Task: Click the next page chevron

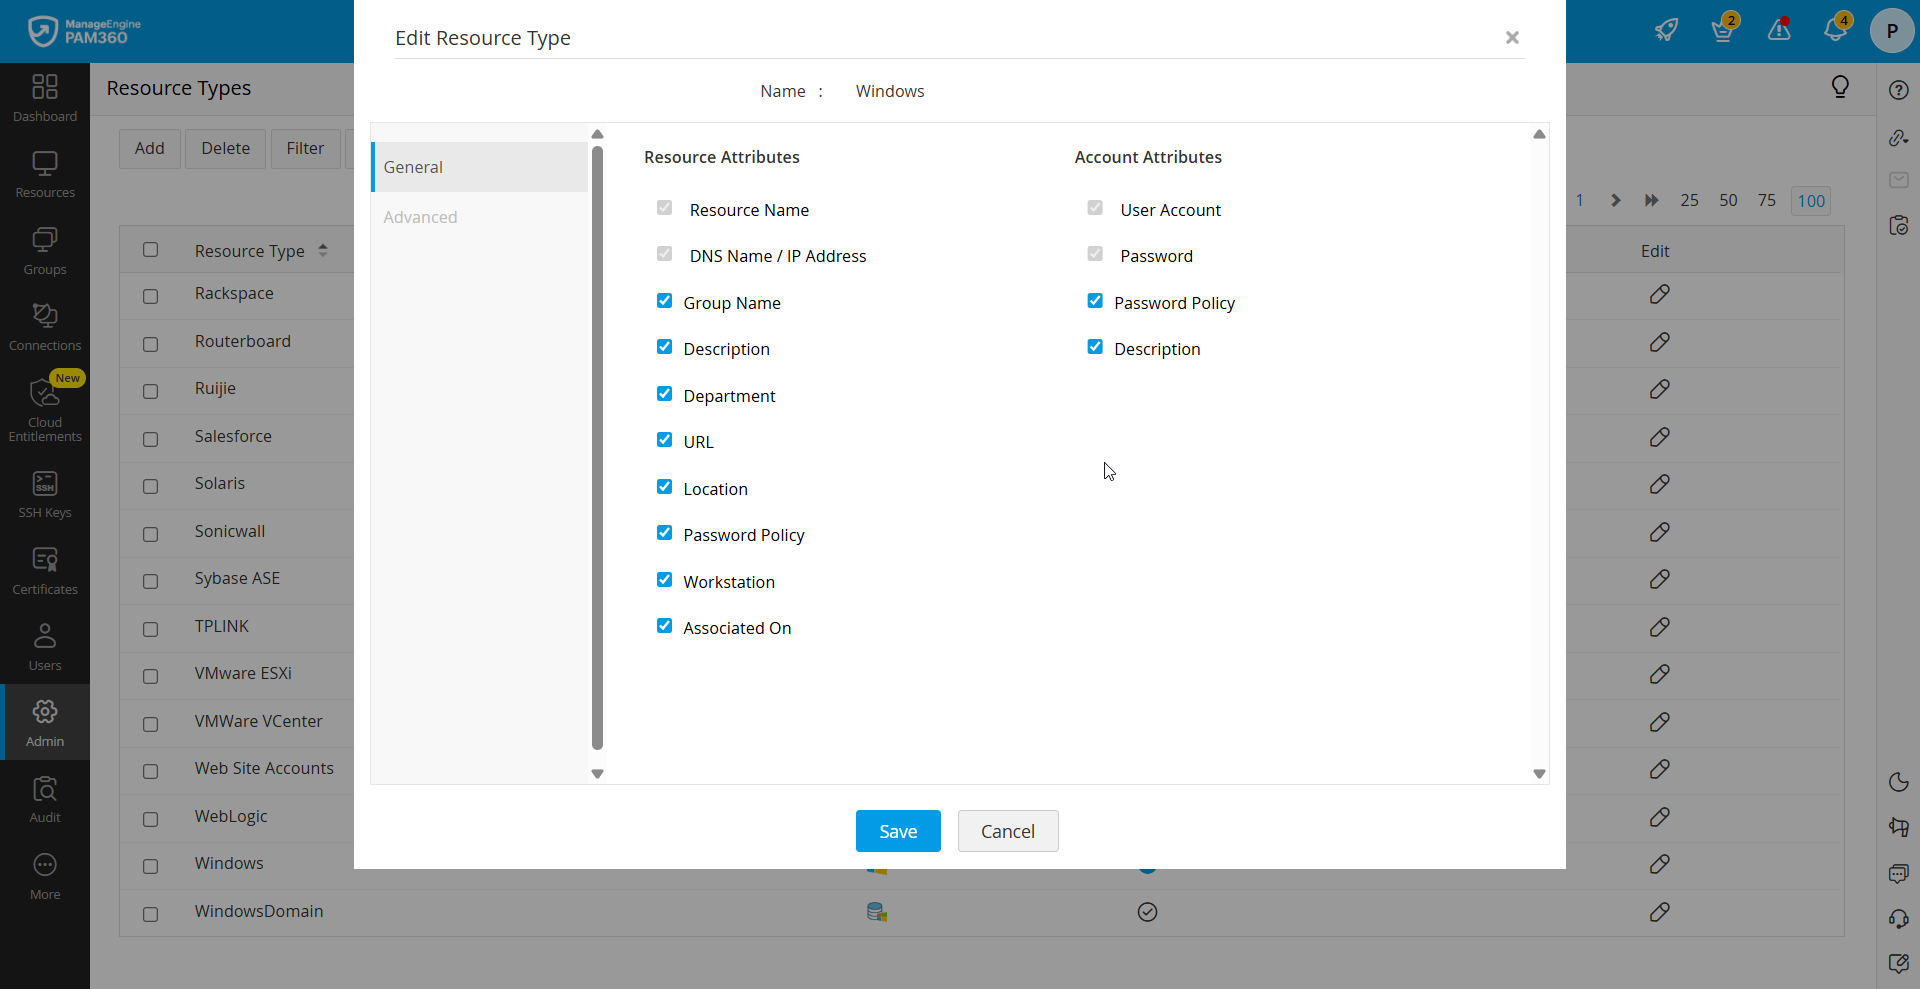Action: point(1616,200)
